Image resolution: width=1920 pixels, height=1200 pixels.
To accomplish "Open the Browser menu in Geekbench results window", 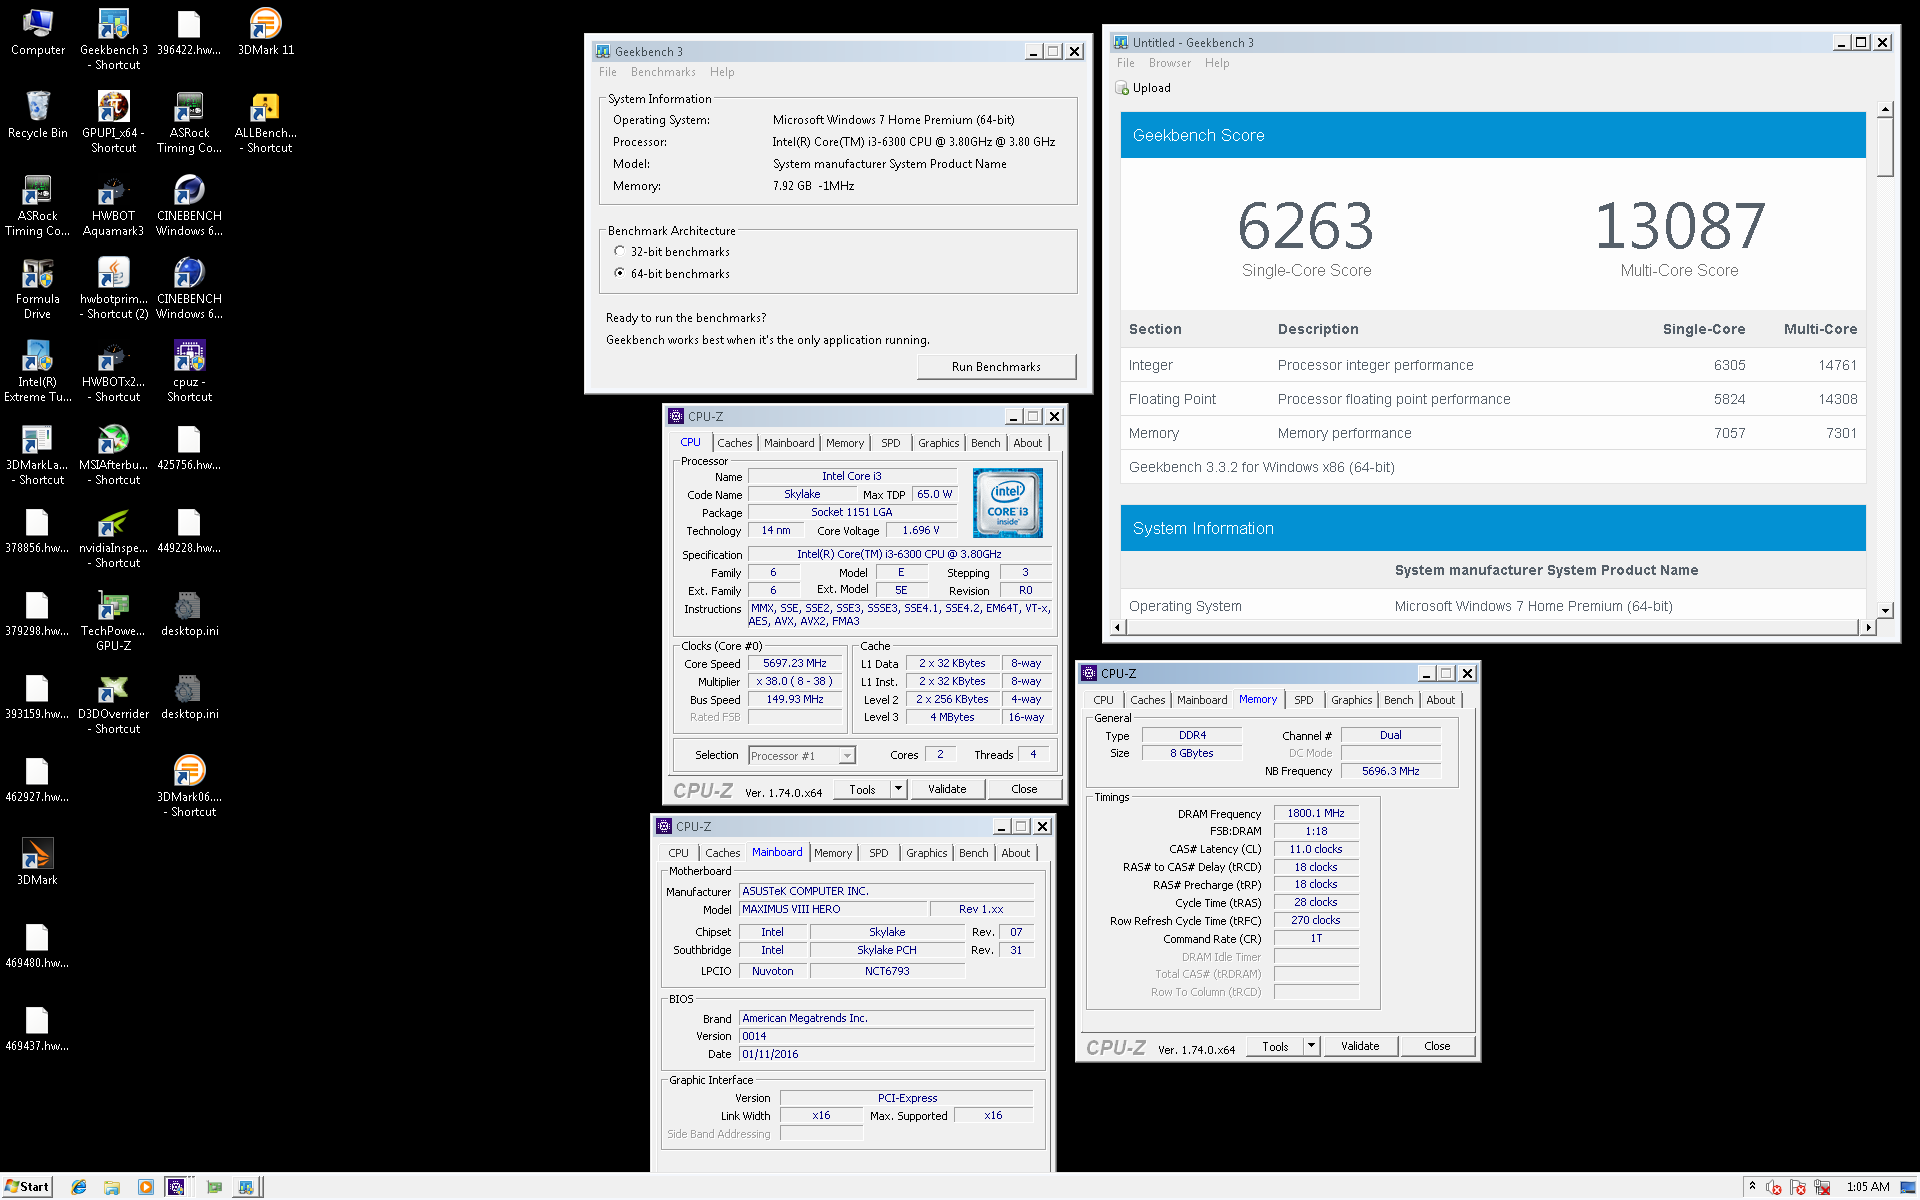I will 1169,63.
